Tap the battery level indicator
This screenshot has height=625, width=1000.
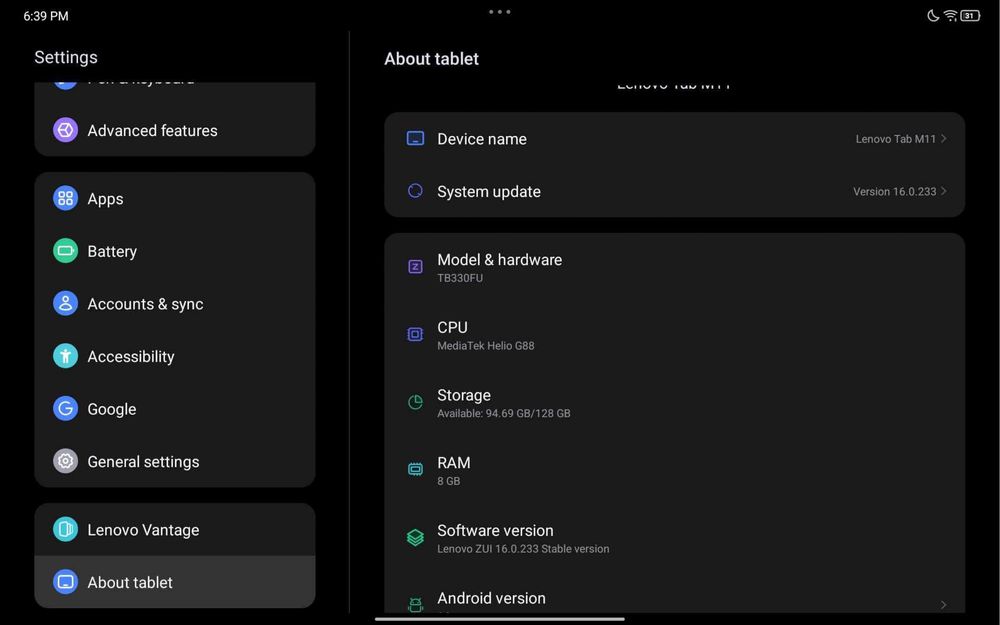pos(970,15)
